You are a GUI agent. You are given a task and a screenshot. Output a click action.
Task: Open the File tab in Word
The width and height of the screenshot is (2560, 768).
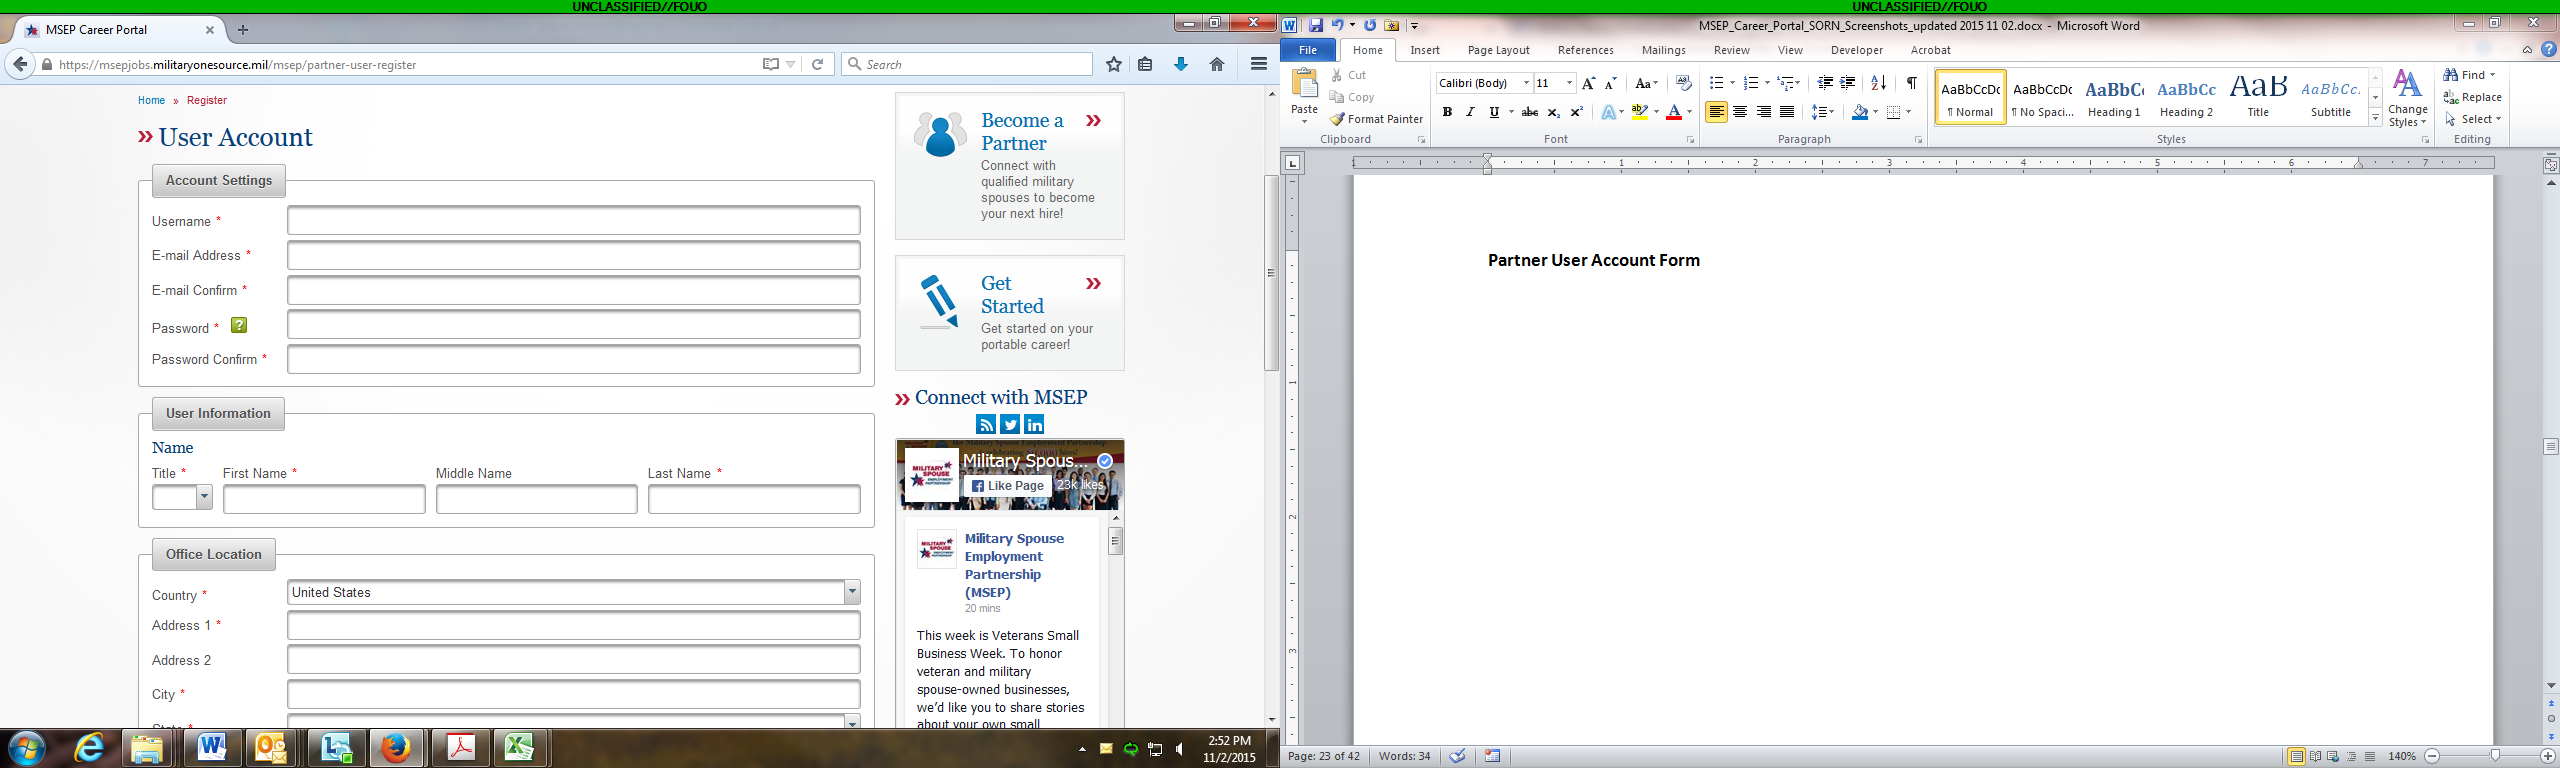(x=1307, y=50)
